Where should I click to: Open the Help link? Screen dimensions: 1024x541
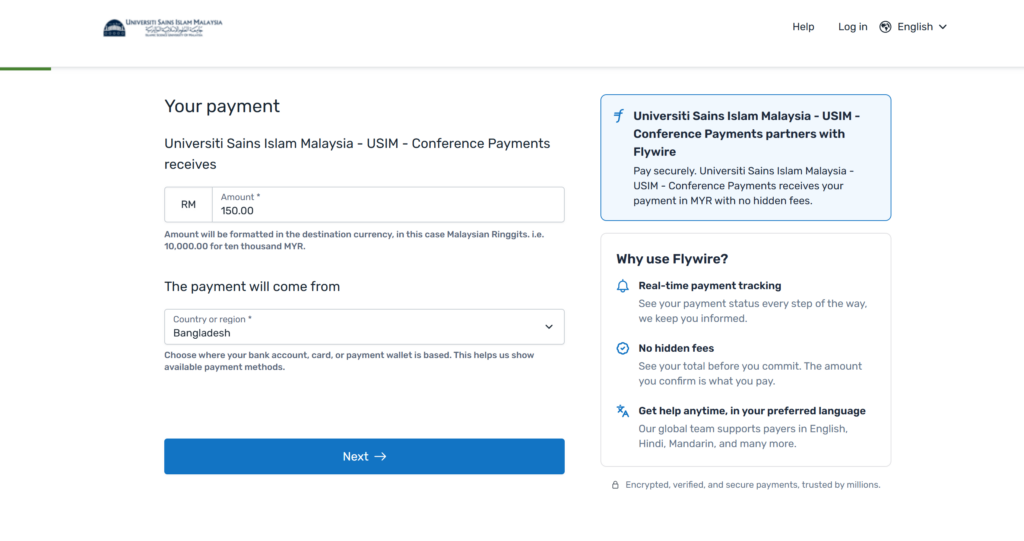tap(803, 27)
